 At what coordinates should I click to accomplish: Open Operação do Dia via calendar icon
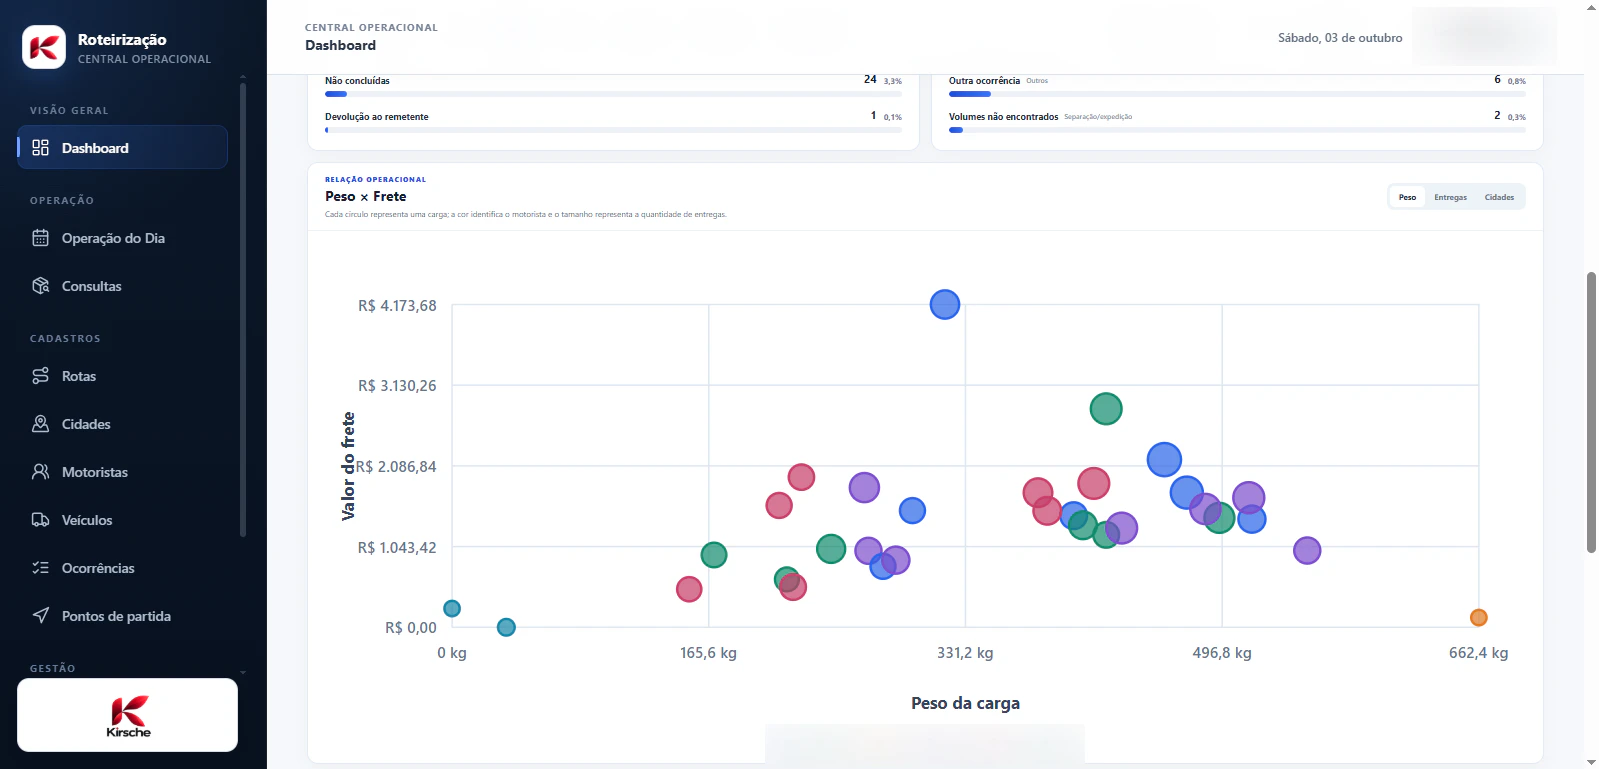tap(40, 238)
